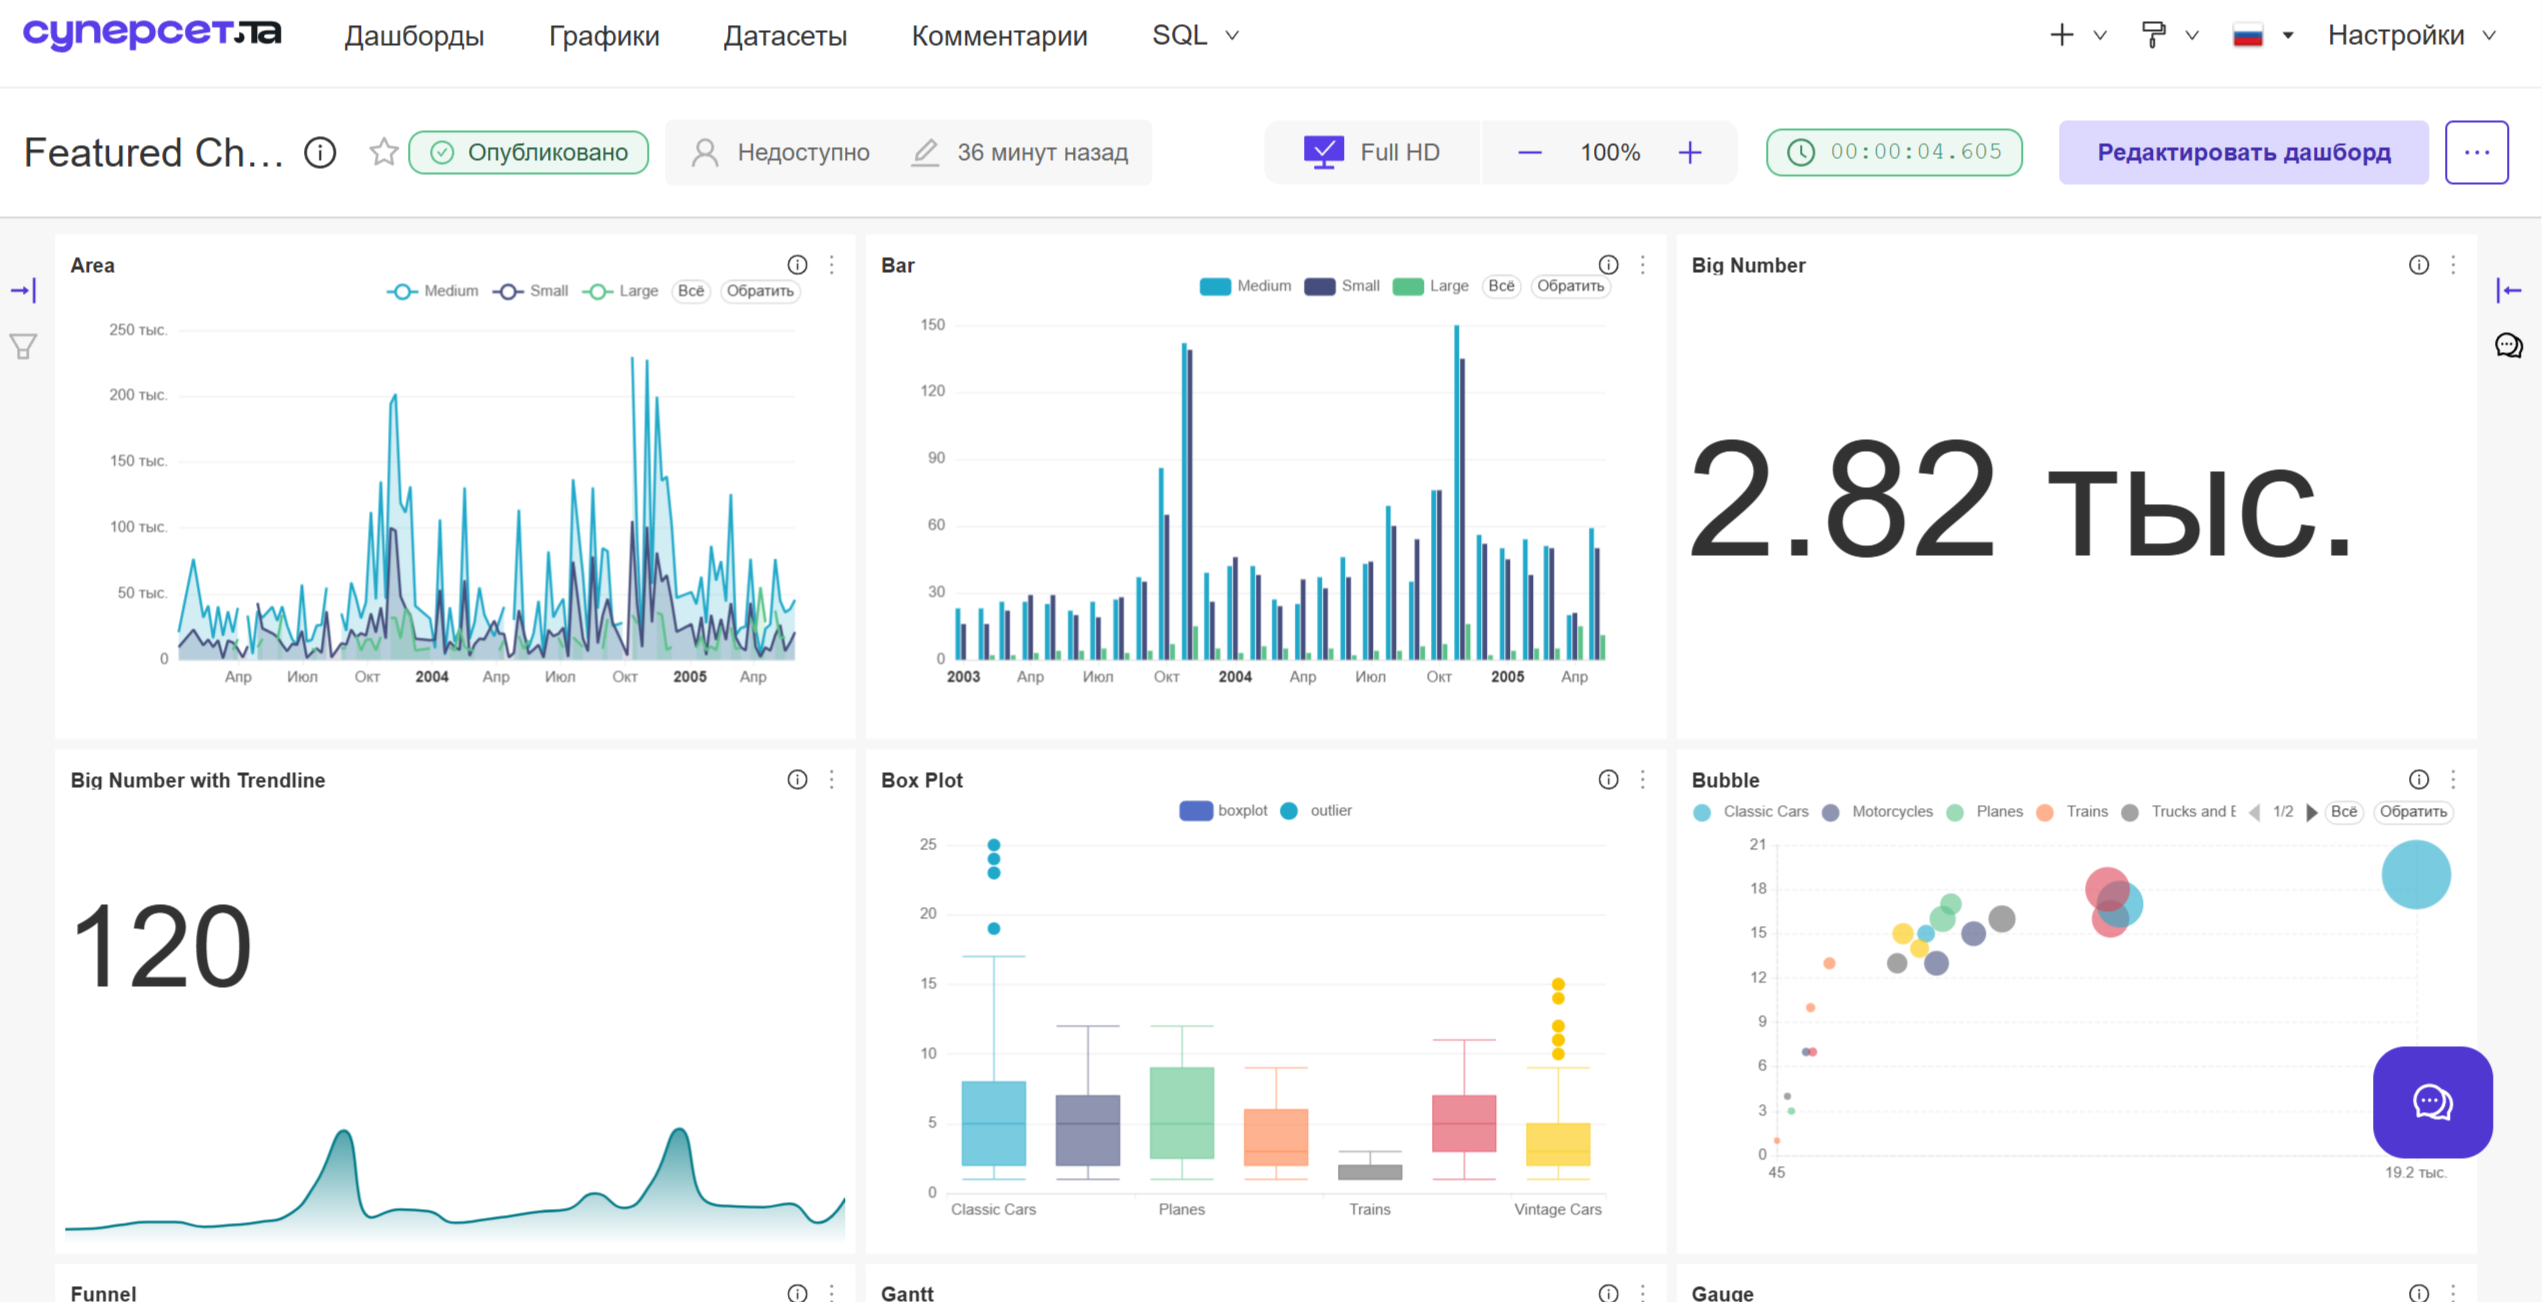
Task: Toggle outlier series in Box Plot legend
Action: point(1316,810)
